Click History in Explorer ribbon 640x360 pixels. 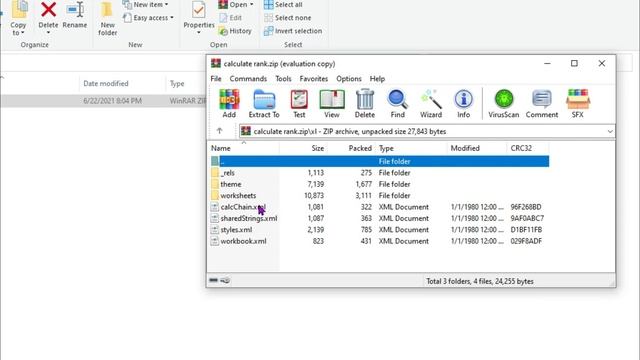point(235,31)
